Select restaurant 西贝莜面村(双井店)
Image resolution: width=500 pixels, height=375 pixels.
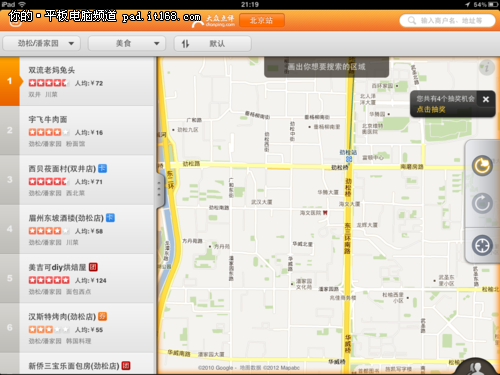coord(77,180)
